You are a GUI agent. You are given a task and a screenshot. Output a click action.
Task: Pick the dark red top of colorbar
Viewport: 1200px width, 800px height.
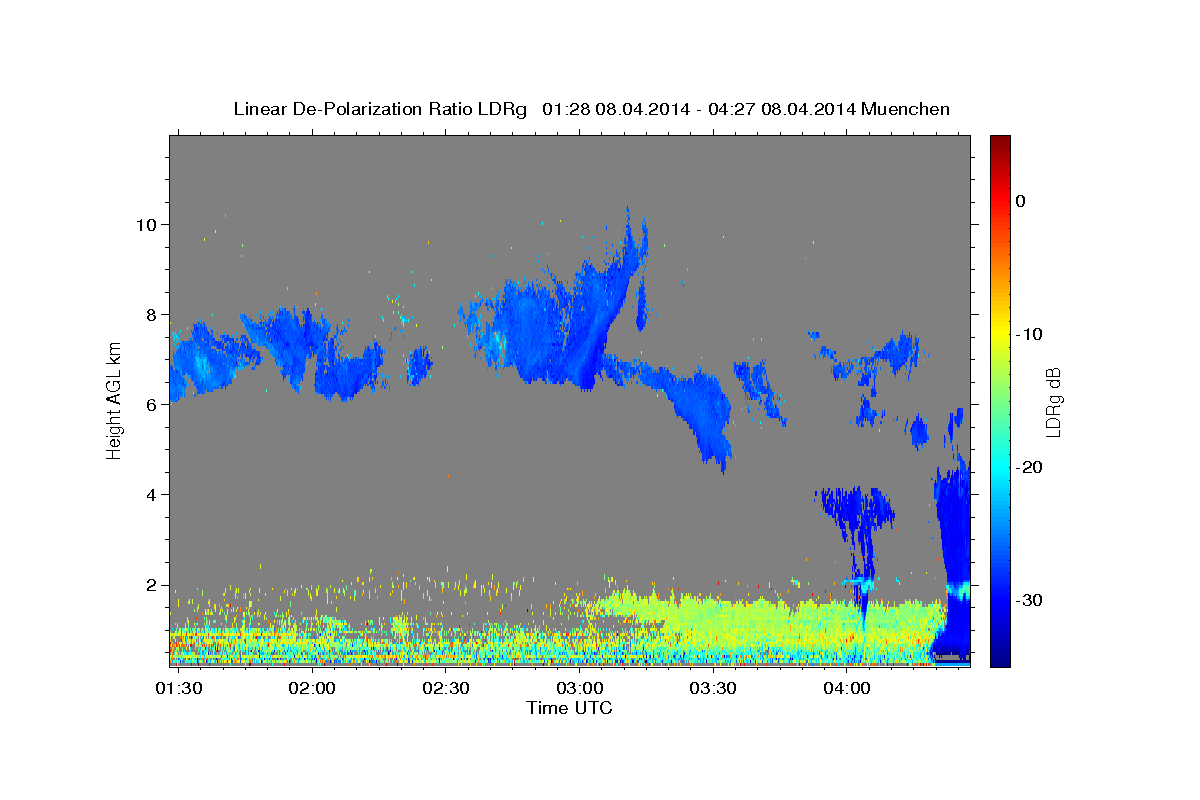pyautogui.click(x=999, y=145)
